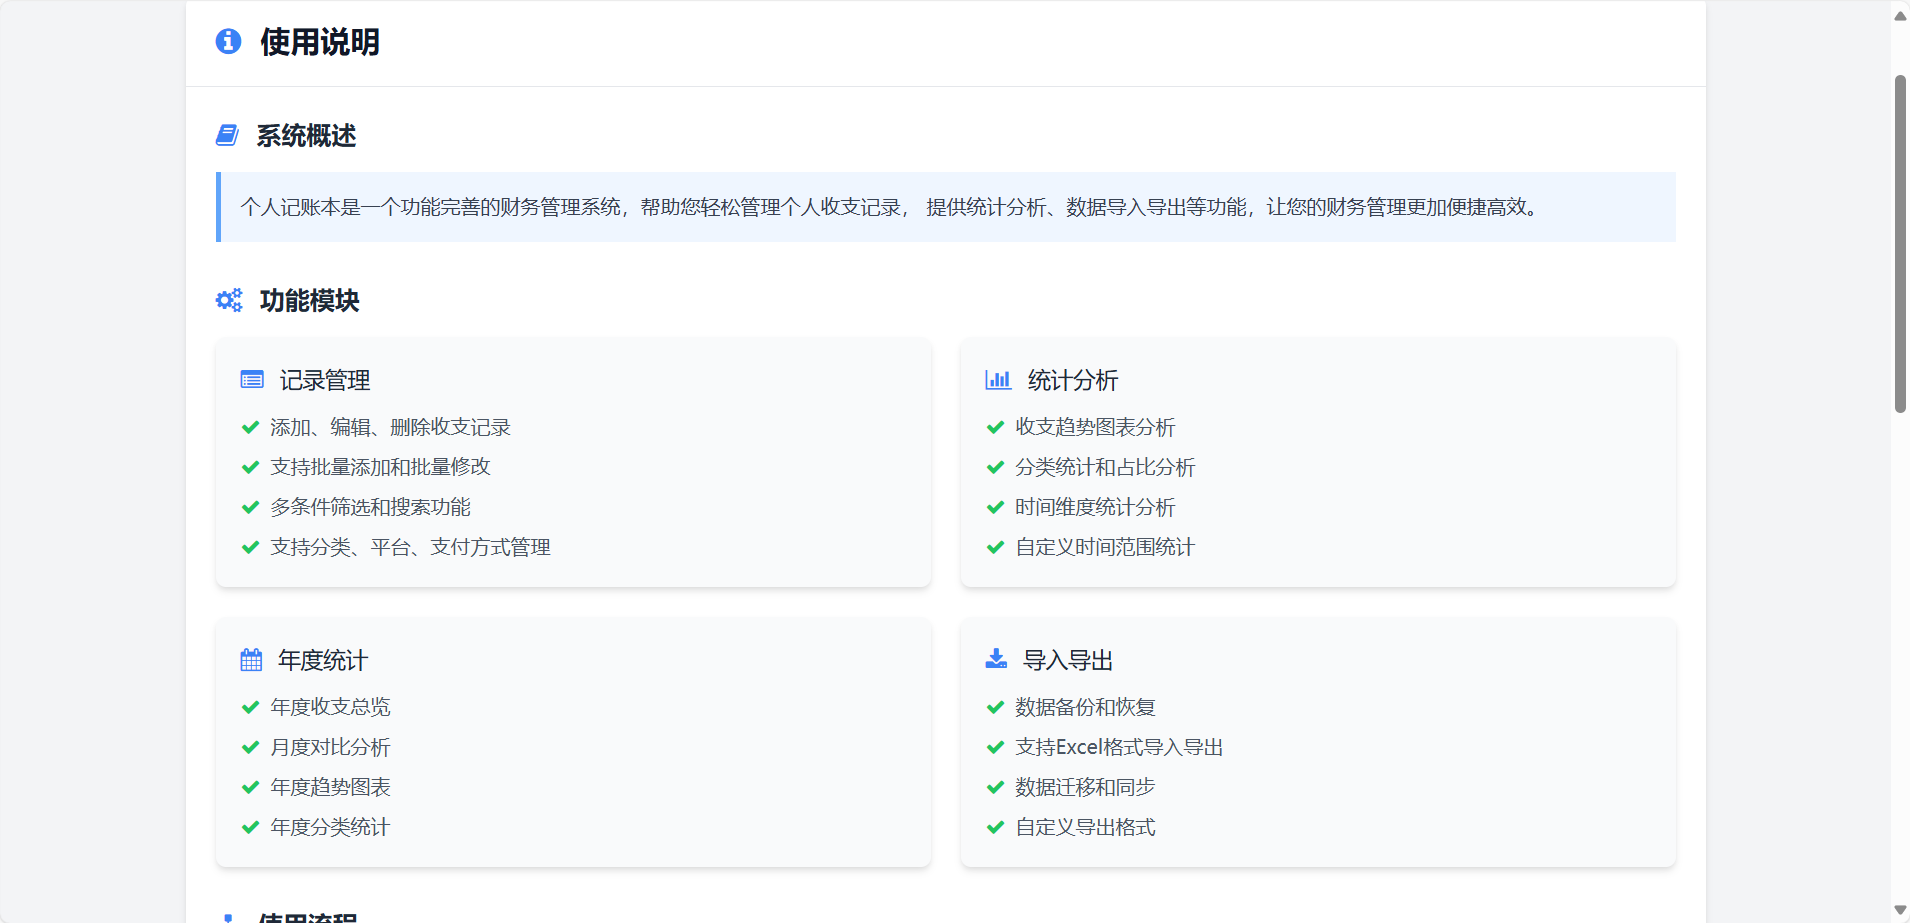The image size is (1910, 923).
Task: Click the 月度对比分析 list item
Action: (330, 747)
